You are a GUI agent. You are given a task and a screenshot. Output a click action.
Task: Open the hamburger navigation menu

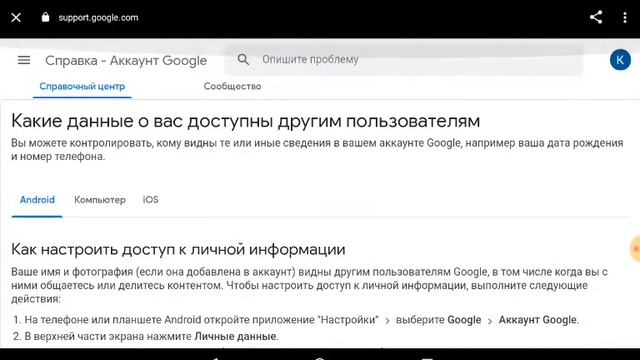coord(24,60)
